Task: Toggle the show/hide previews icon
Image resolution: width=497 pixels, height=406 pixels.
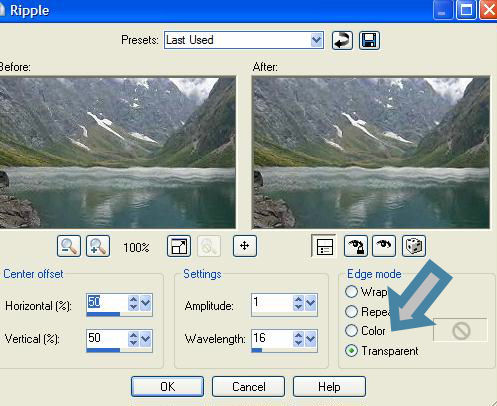Action: click(x=324, y=246)
